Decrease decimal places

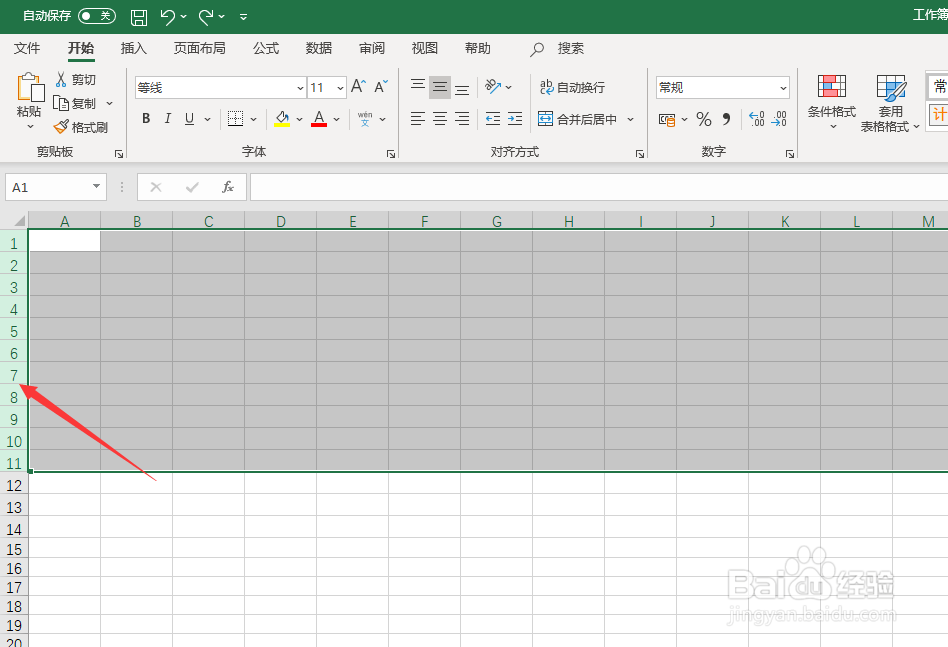[x=779, y=119]
